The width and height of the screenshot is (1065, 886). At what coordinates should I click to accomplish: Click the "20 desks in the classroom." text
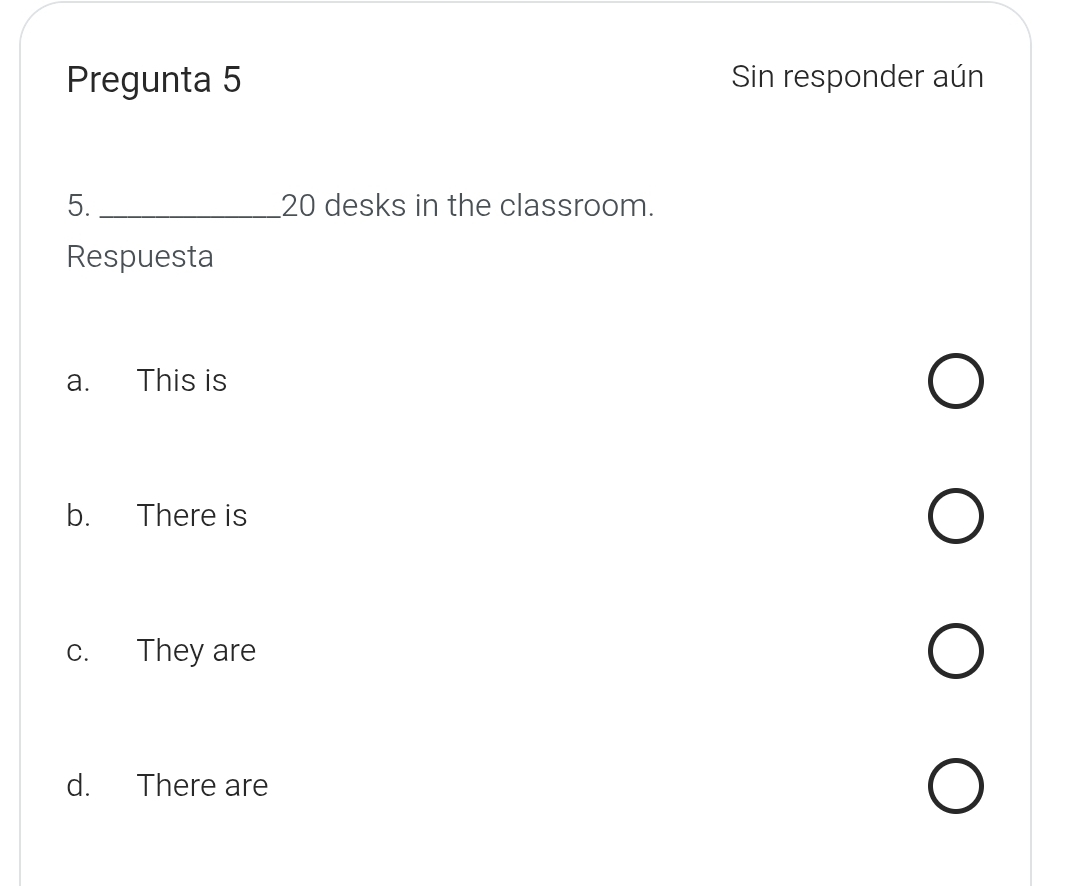point(468,206)
